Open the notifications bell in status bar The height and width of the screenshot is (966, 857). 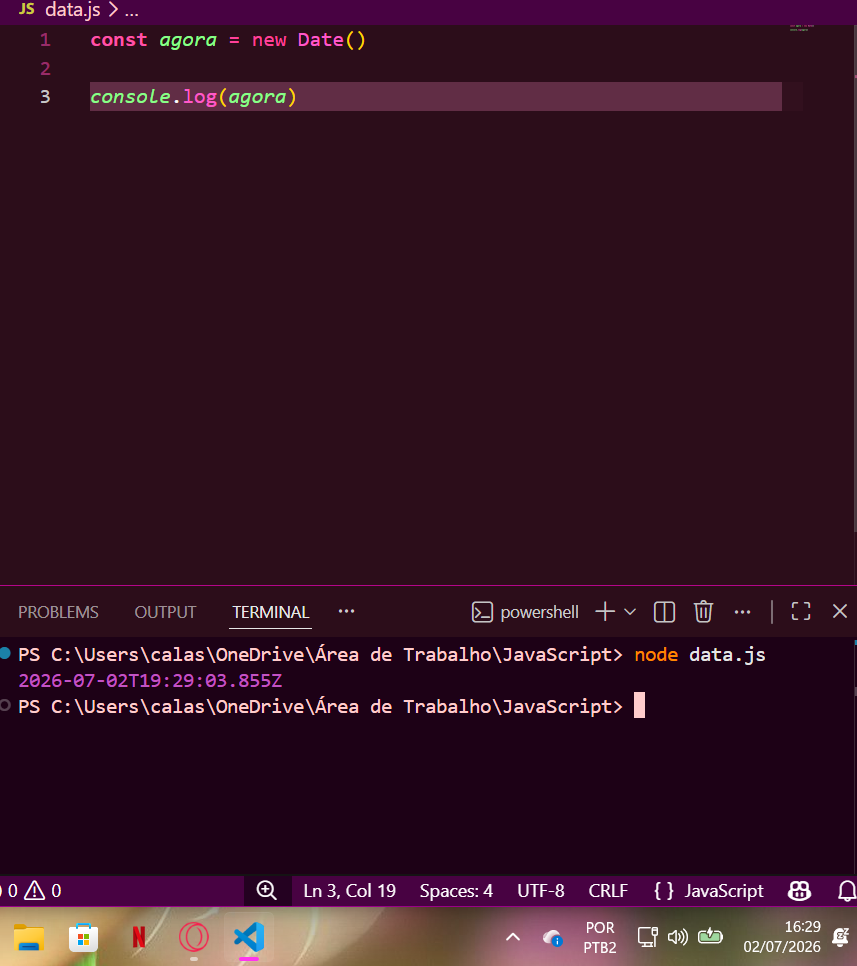(x=847, y=891)
